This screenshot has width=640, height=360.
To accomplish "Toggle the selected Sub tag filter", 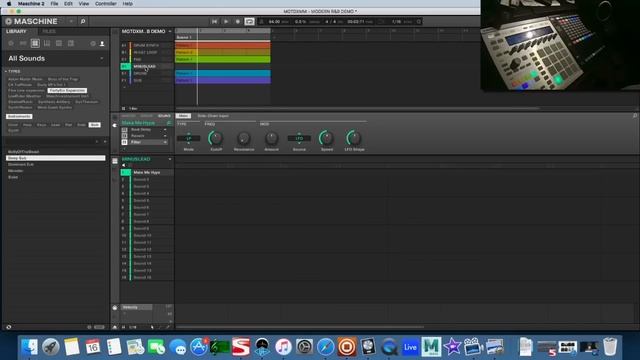I will click(94, 125).
